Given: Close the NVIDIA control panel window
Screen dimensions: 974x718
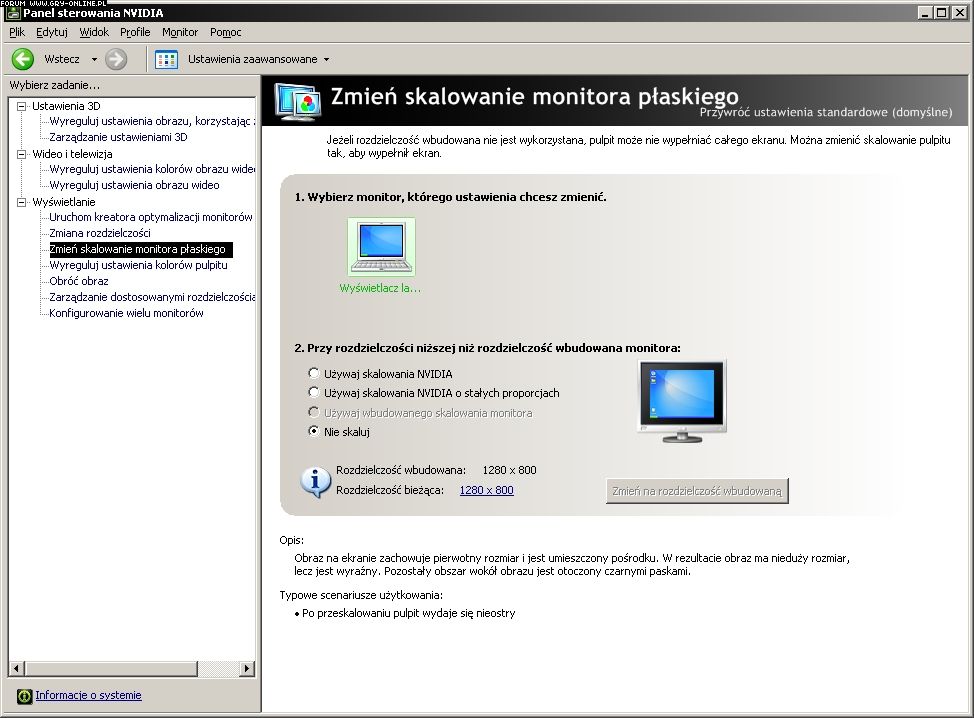Looking at the screenshot, I should tap(960, 12).
